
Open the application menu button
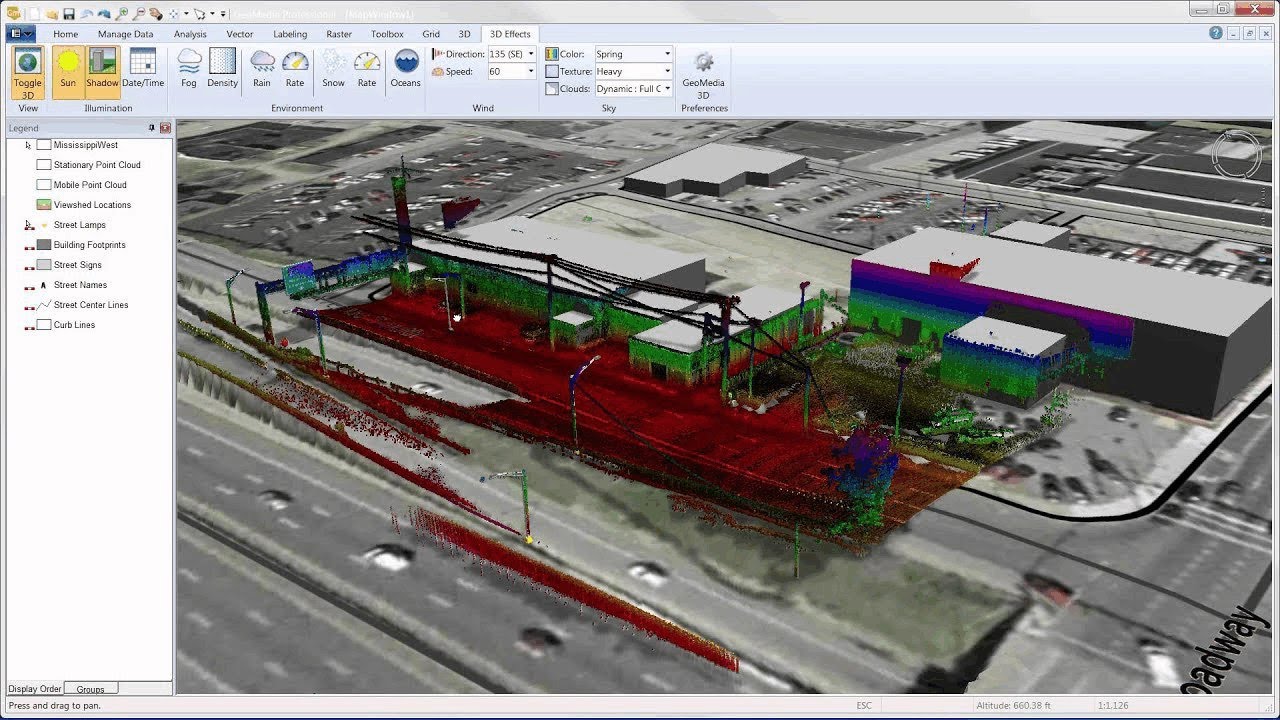21,34
